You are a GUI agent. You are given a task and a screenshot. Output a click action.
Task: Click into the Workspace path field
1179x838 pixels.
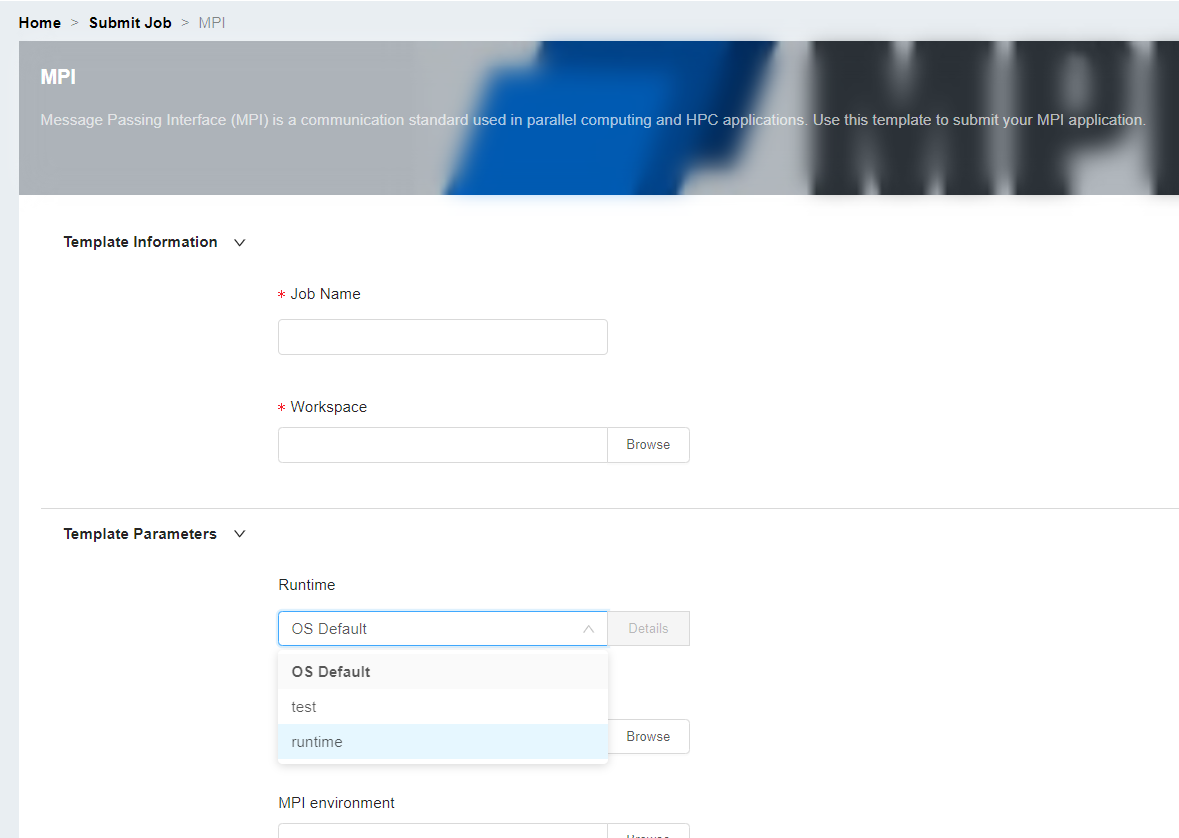click(442, 445)
